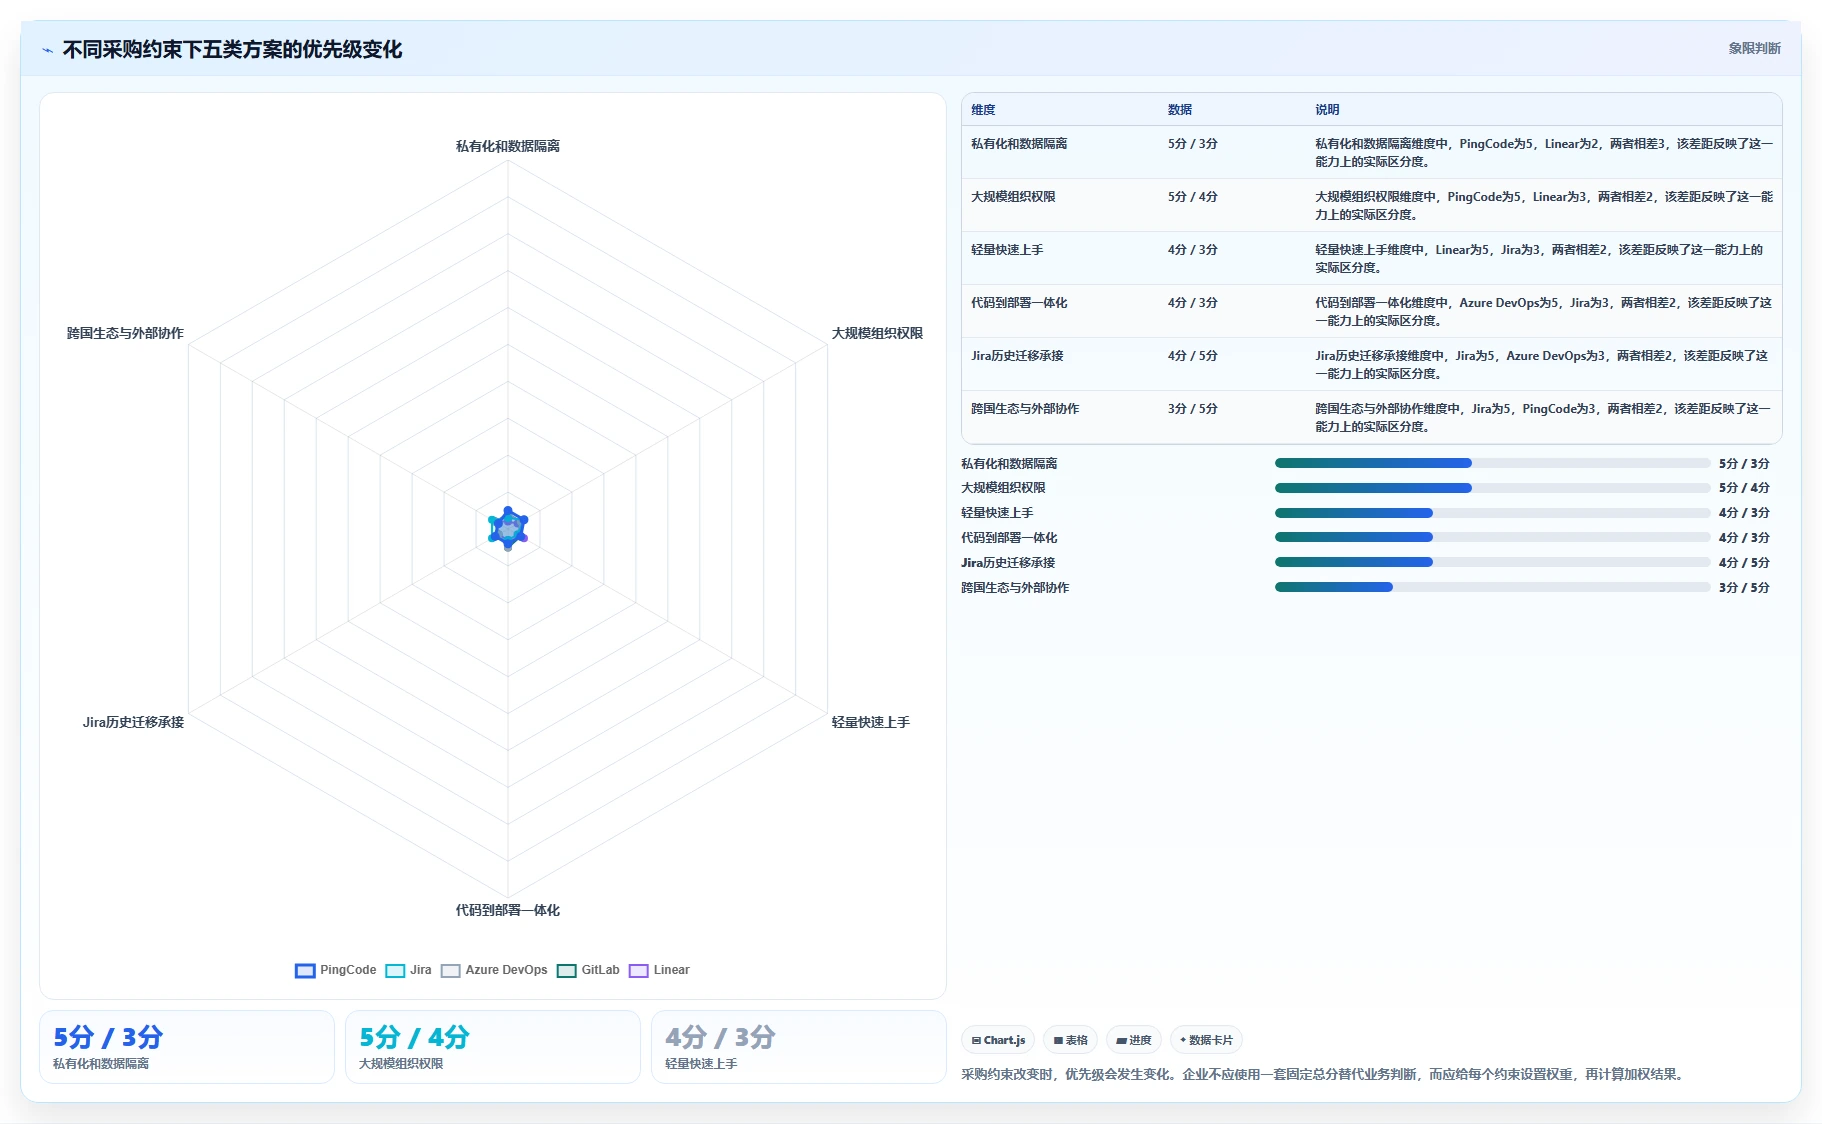This screenshot has height=1124, width=1822.
Task: Click radar axis label Jira历史迁移承接
Action: (x=133, y=722)
